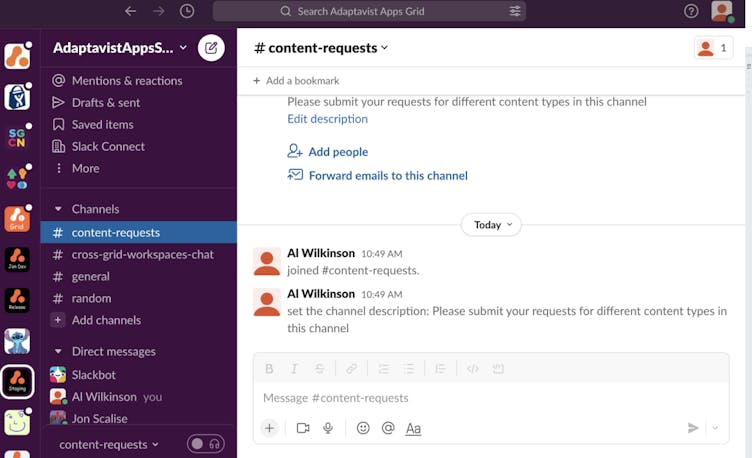Apply italic formatting in composer
This screenshot has width=752, height=458.
pyautogui.click(x=294, y=368)
